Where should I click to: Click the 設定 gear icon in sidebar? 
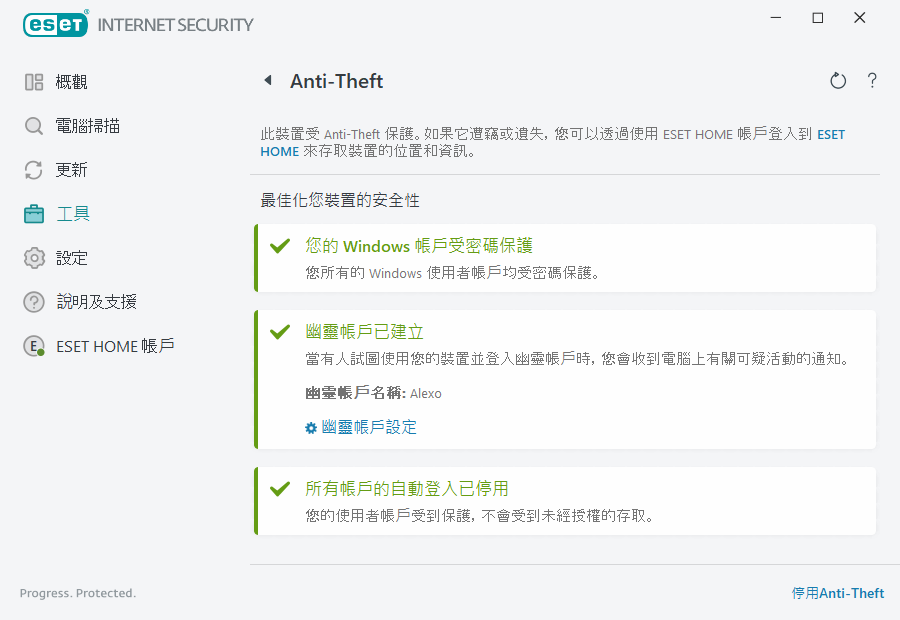pyautogui.click(x=34, y=258)
